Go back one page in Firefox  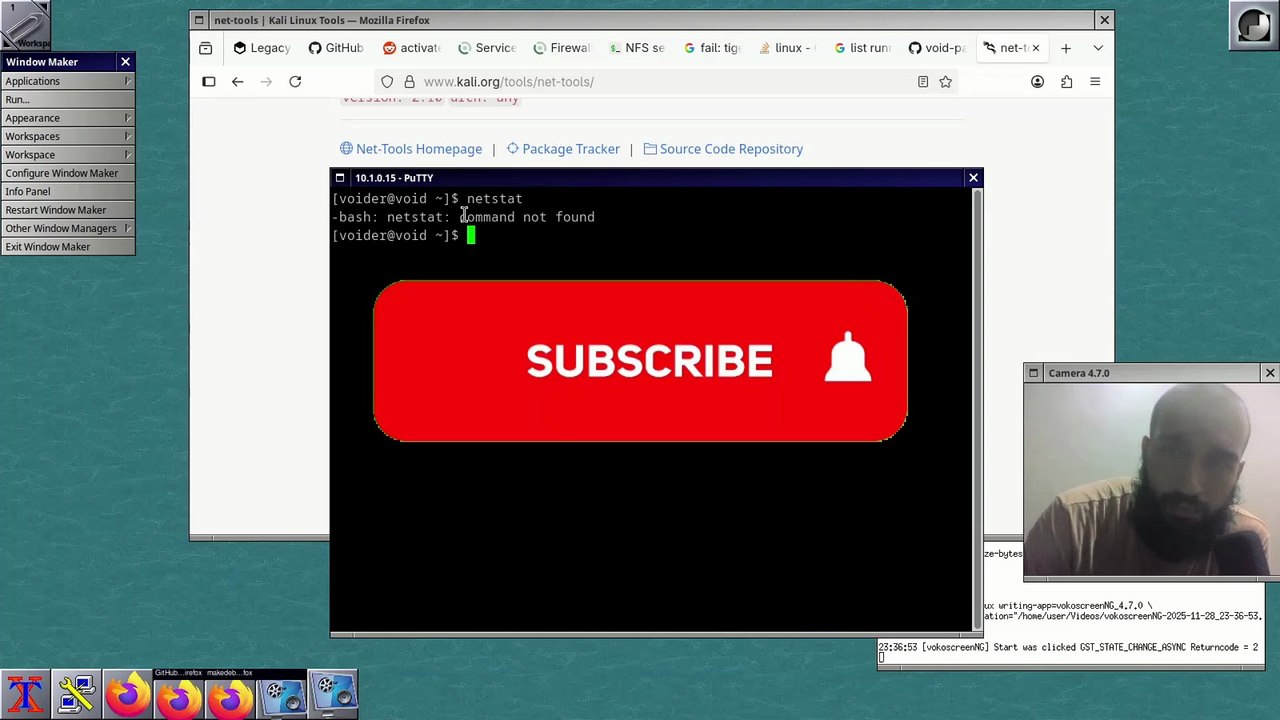237,81
